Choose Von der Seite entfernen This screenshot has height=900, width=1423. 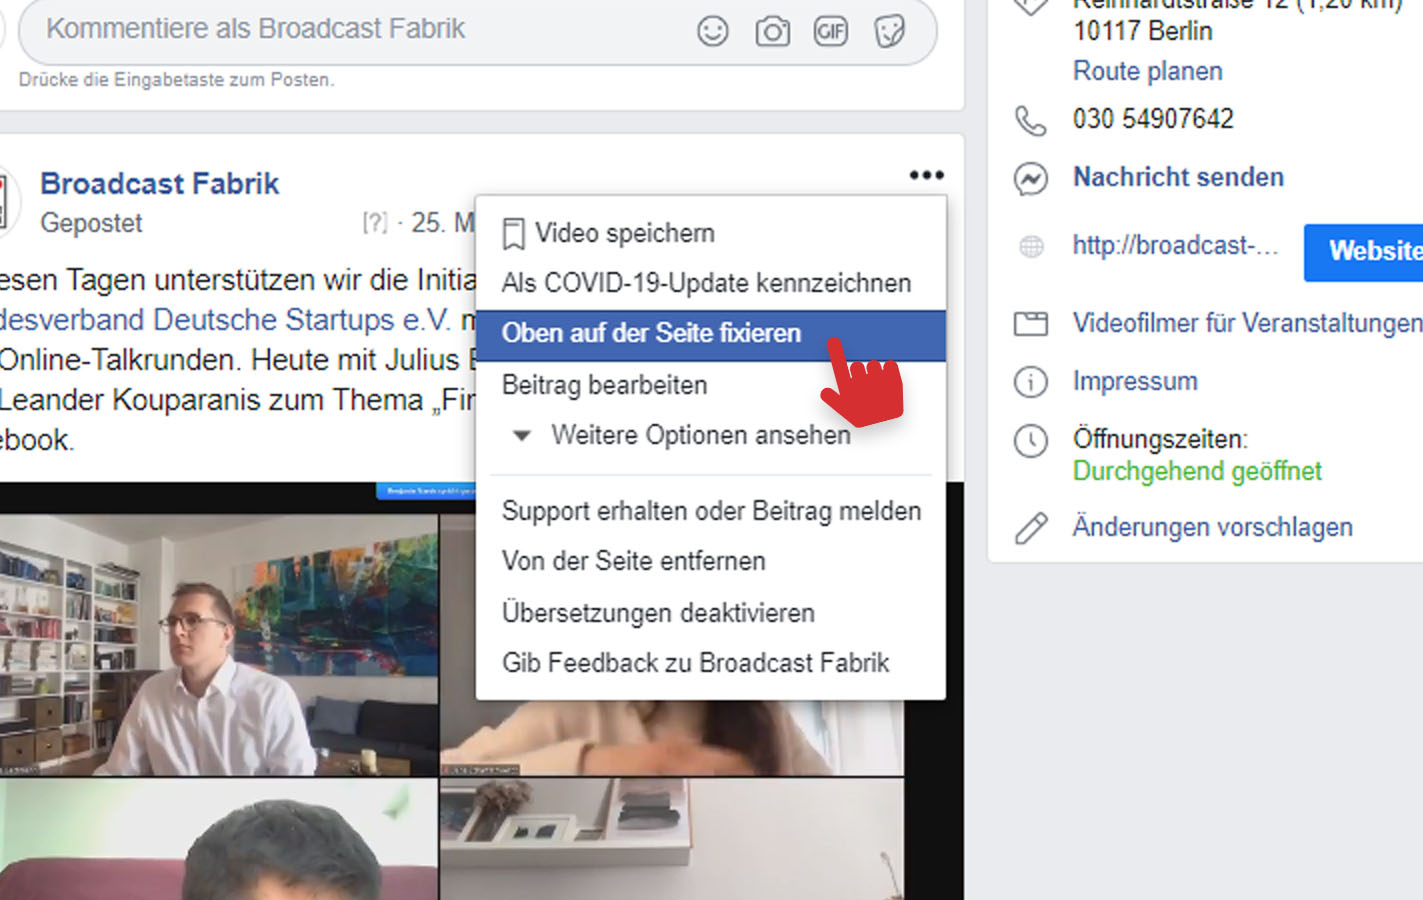[710, 561]
